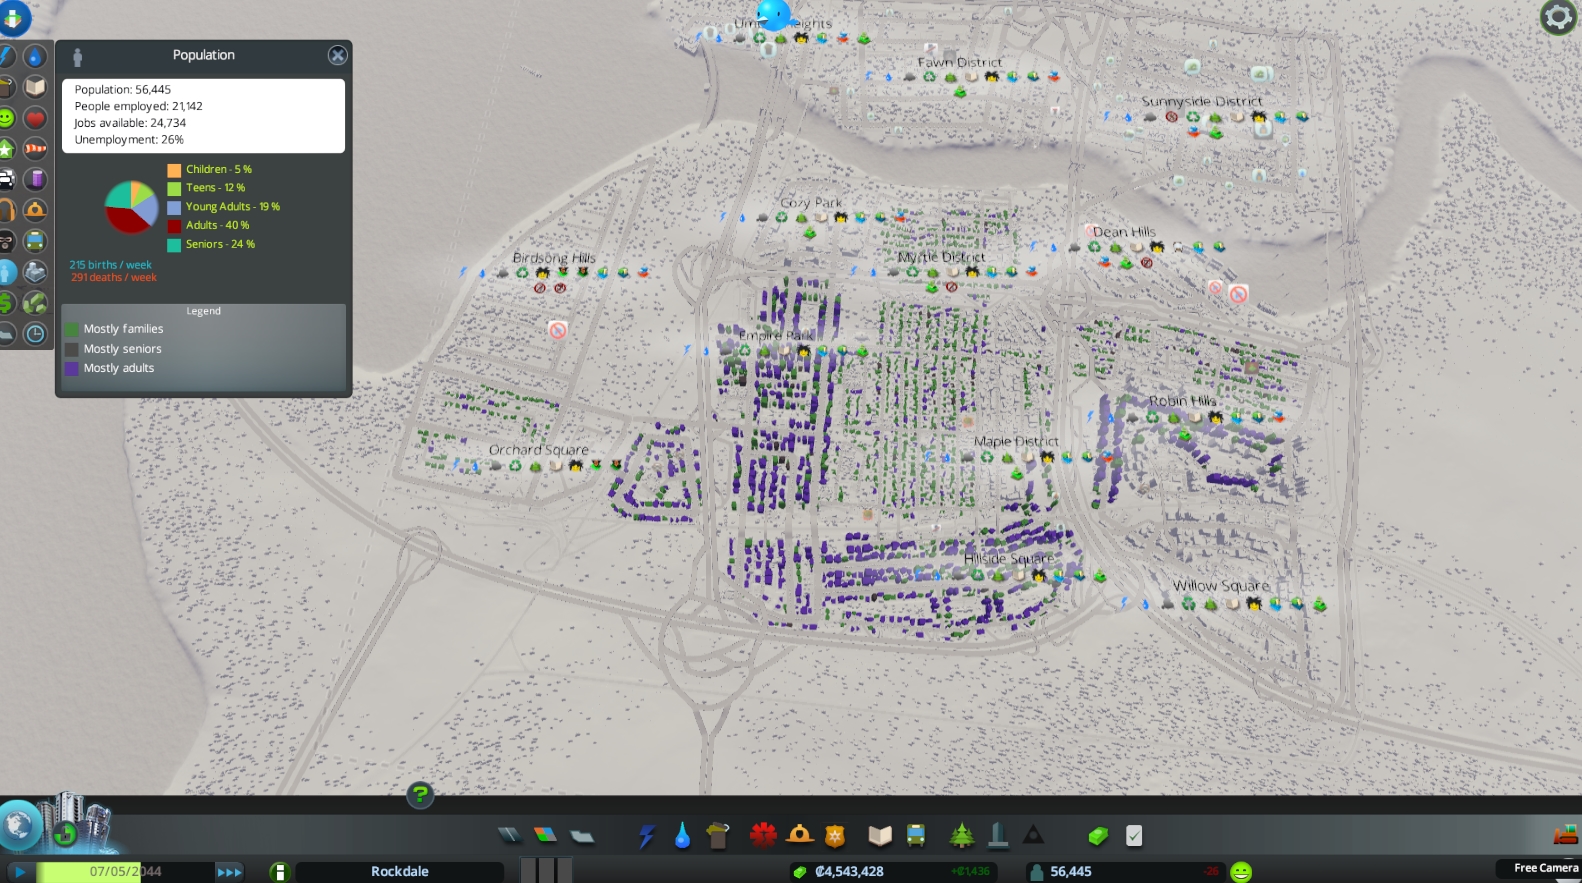Open the Garbage build menu

[717, 835]
